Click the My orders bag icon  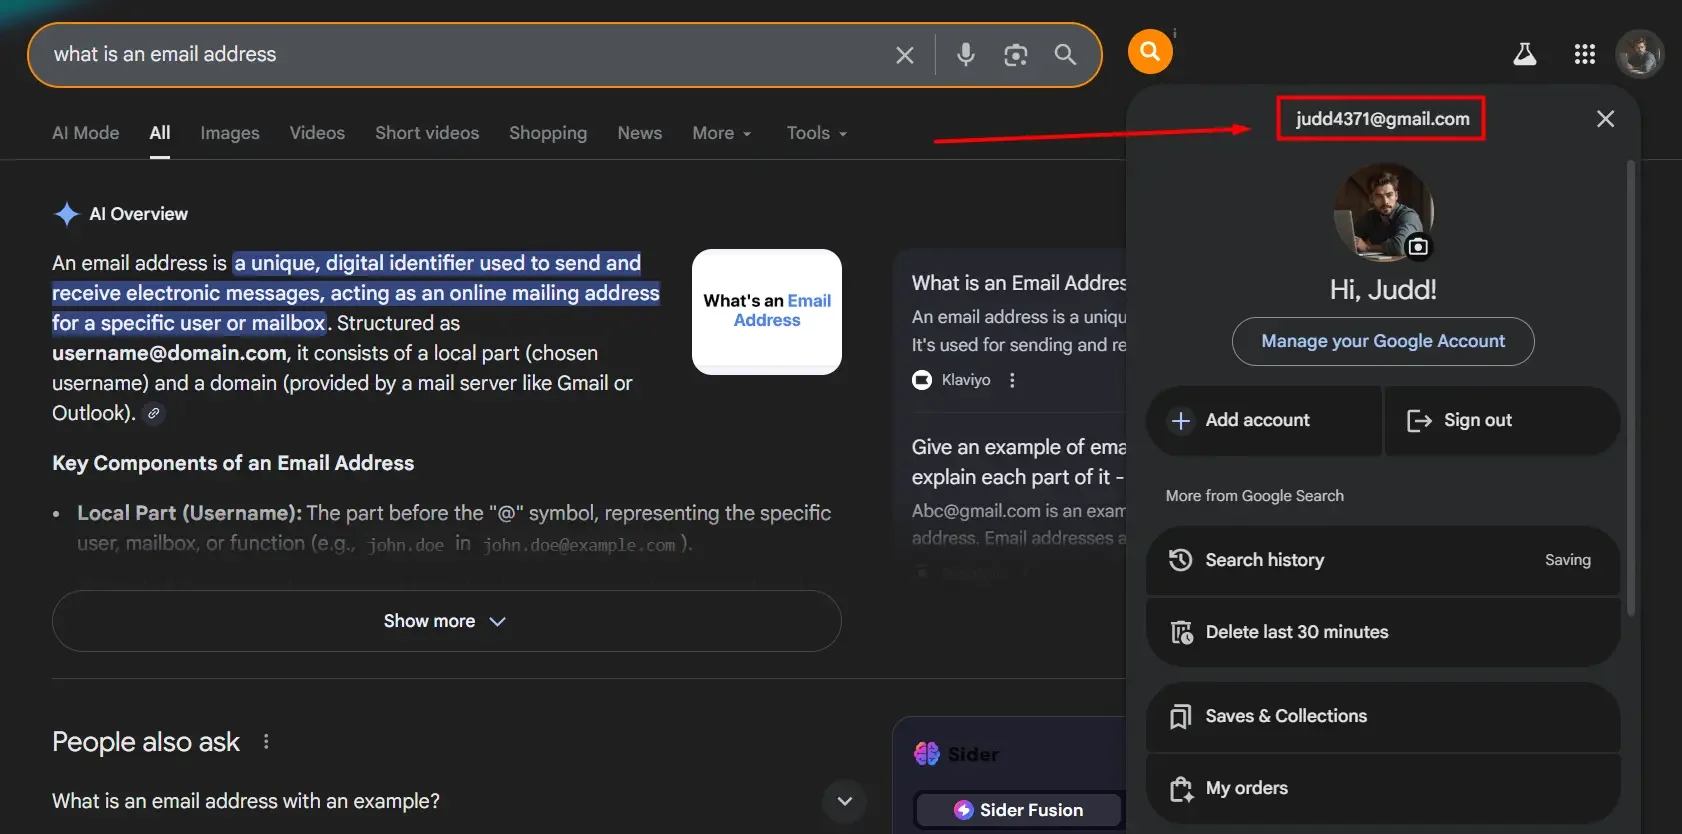pos(1181,788)
